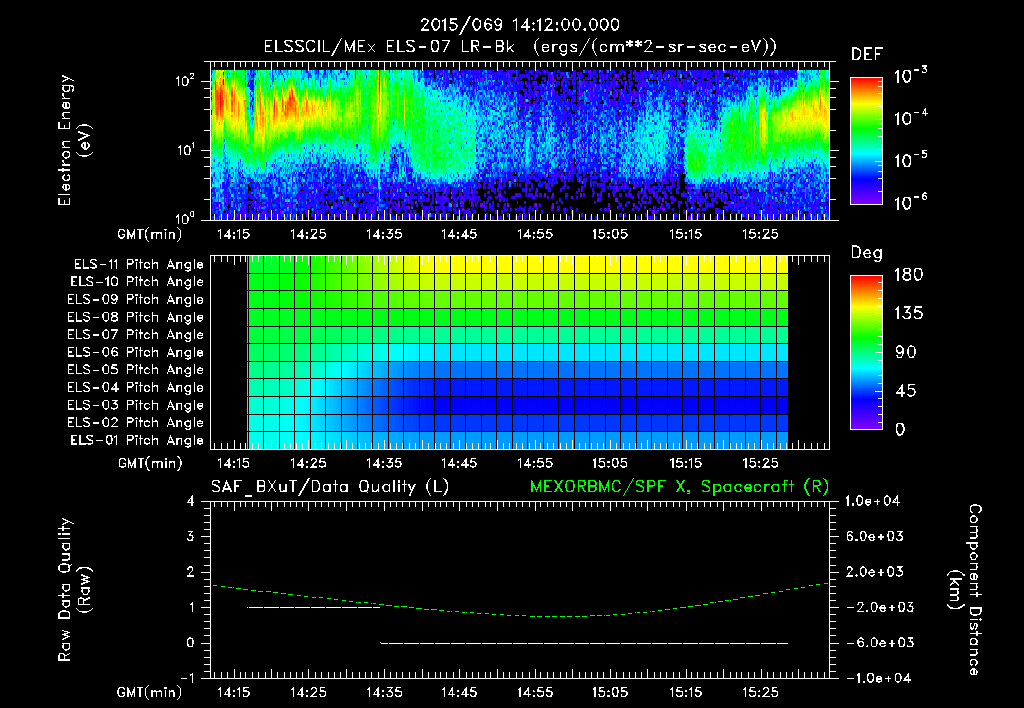
Task: Select the ELS-05 Pitch Angle row label
Action: (136, 370)
